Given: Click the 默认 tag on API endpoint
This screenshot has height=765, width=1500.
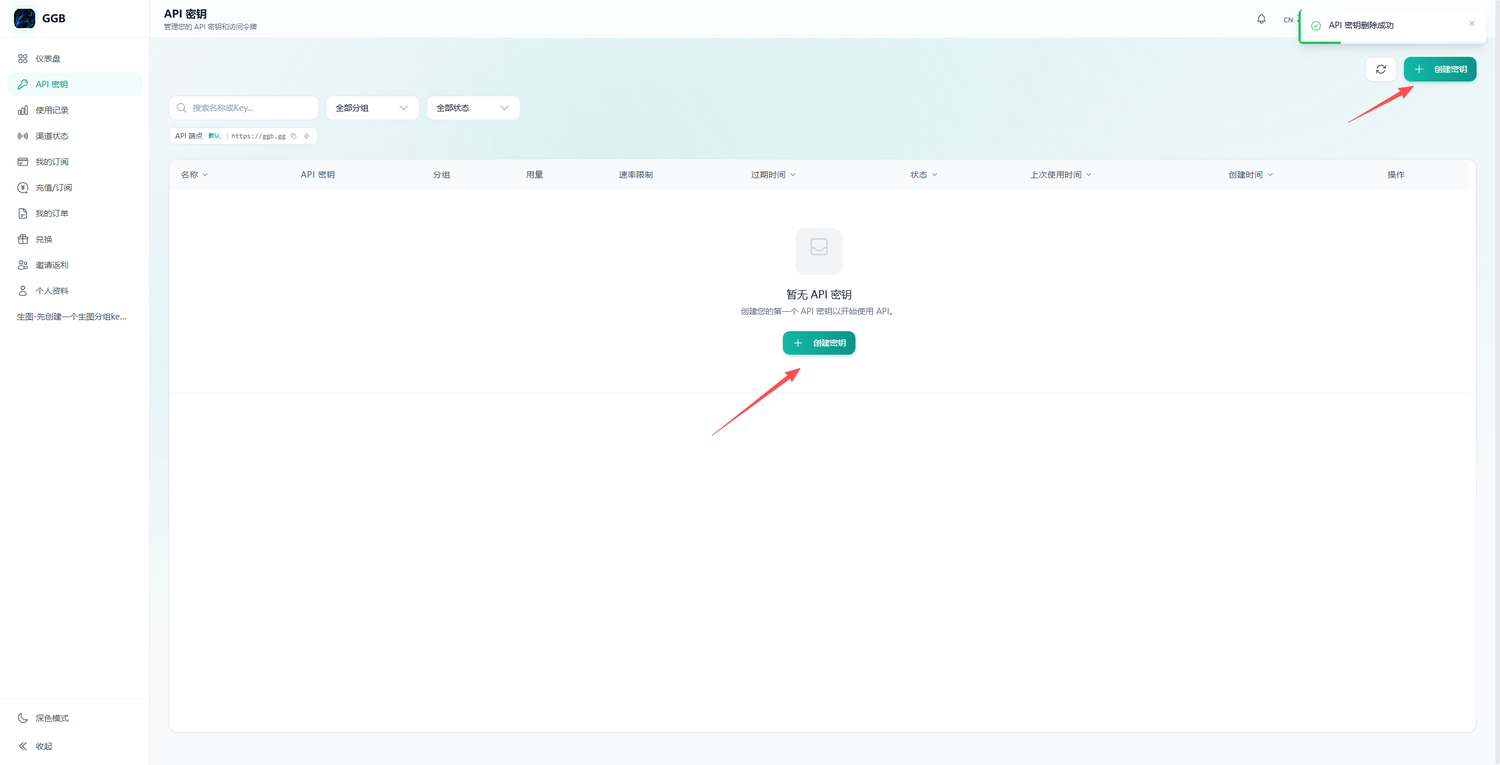Looking at the screenshot, I should (214, 136).
